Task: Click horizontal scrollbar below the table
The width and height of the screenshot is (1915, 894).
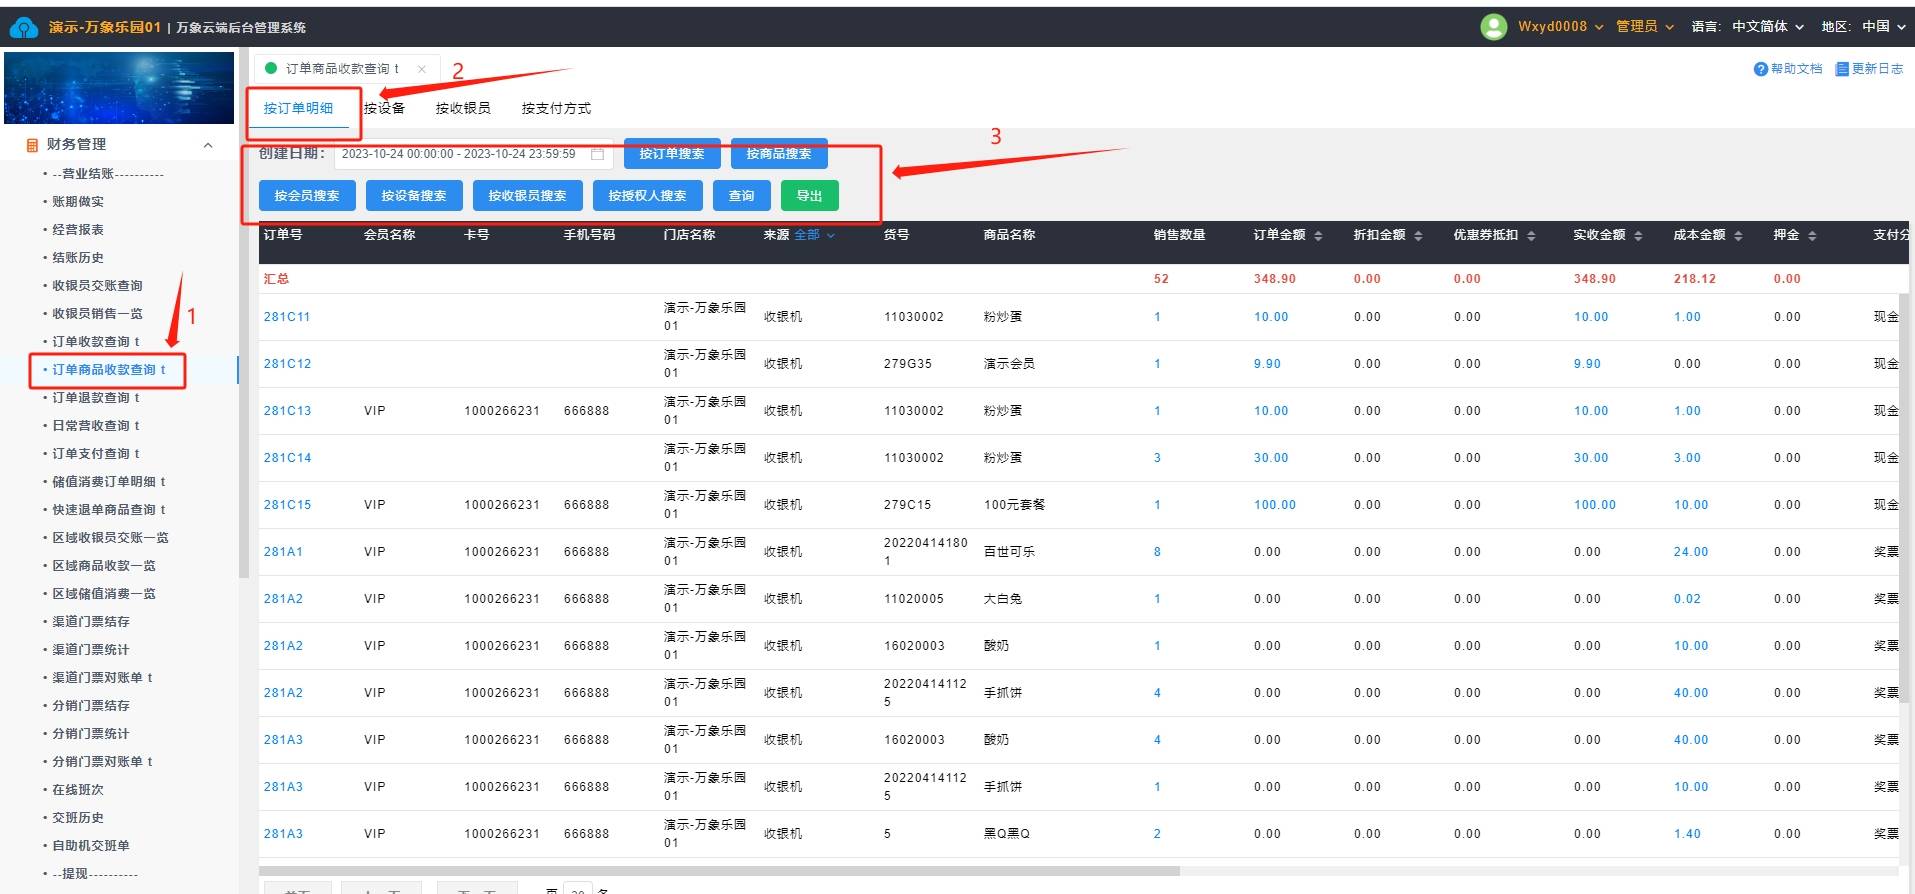Action: (718, 871)
